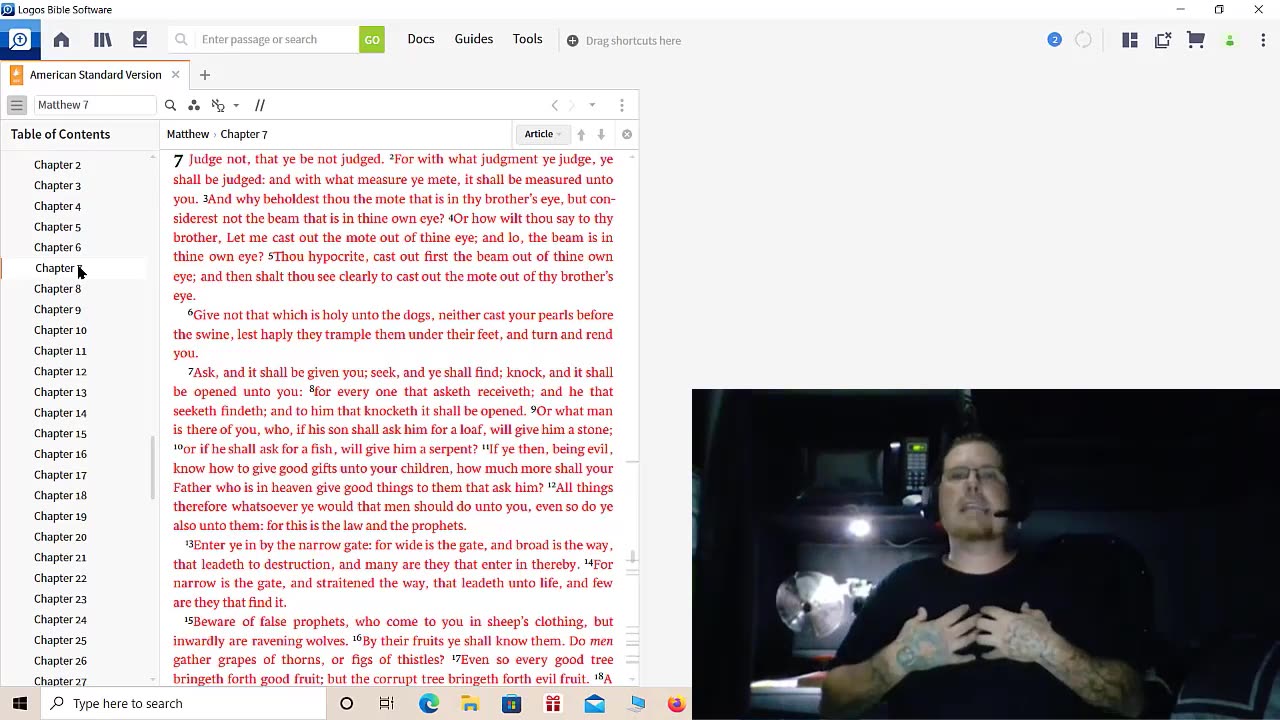The height and width of the screenshot is (720, 1280).
Task: Edit the Matthew 7 reference box
Action: click(95, 105)
